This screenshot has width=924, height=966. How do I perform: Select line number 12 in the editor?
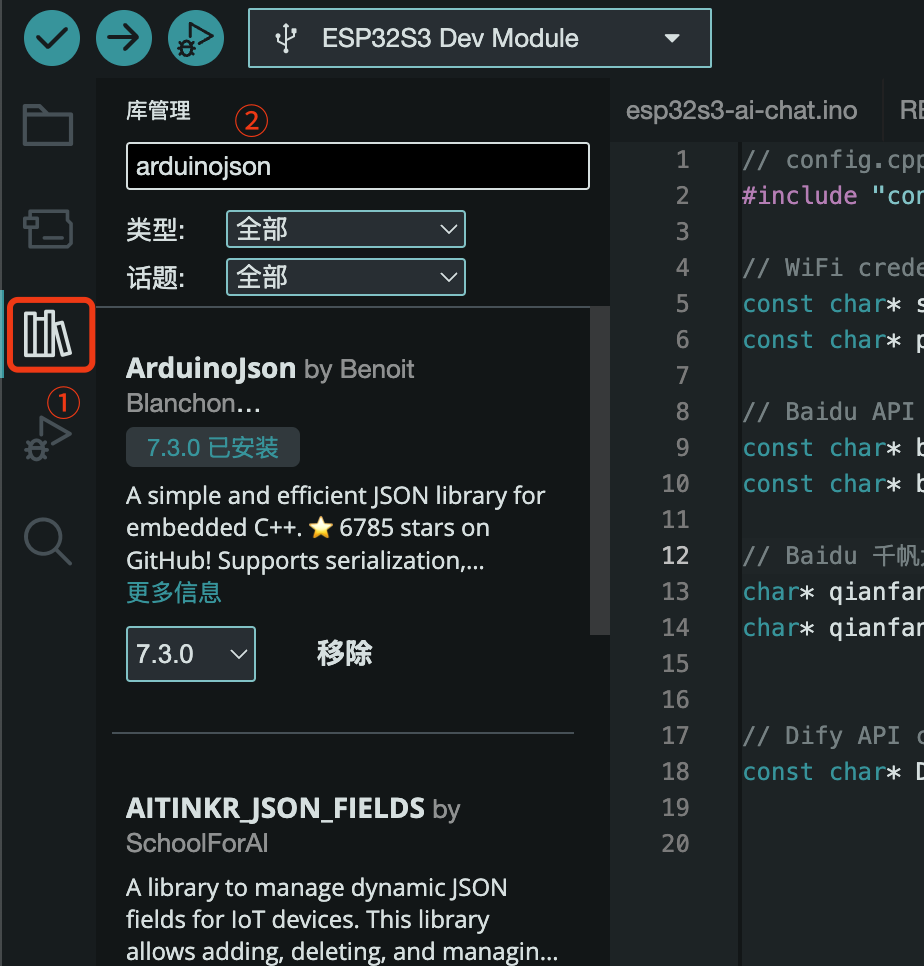tap(675, 555)
